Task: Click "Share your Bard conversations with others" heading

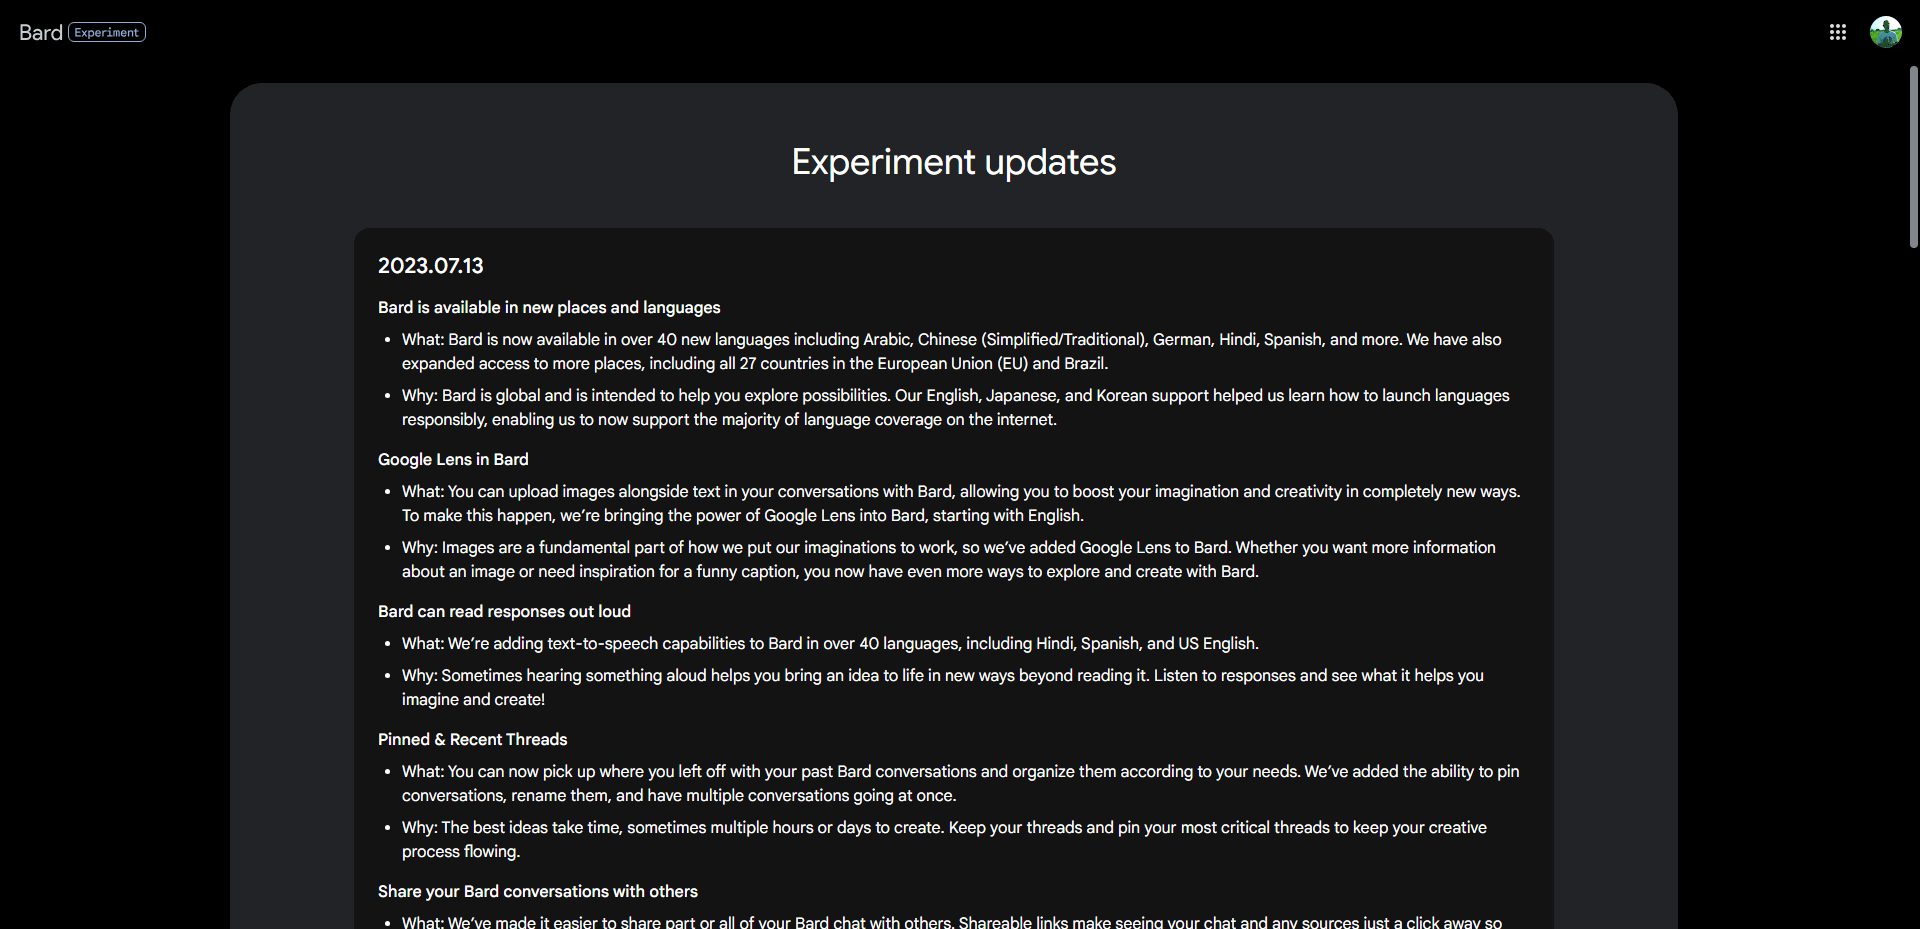Action: tap(537, 892)
